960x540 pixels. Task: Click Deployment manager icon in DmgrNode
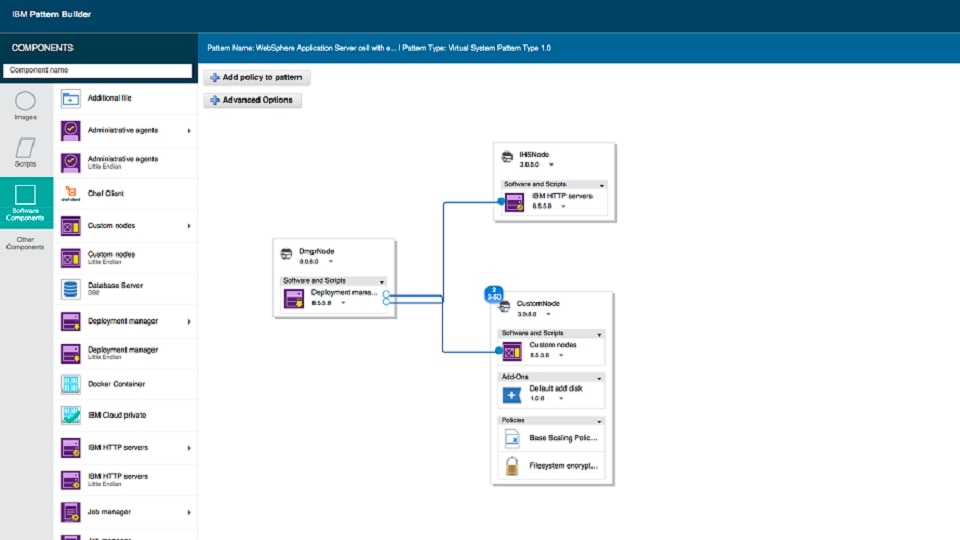[x=294, y=298]
